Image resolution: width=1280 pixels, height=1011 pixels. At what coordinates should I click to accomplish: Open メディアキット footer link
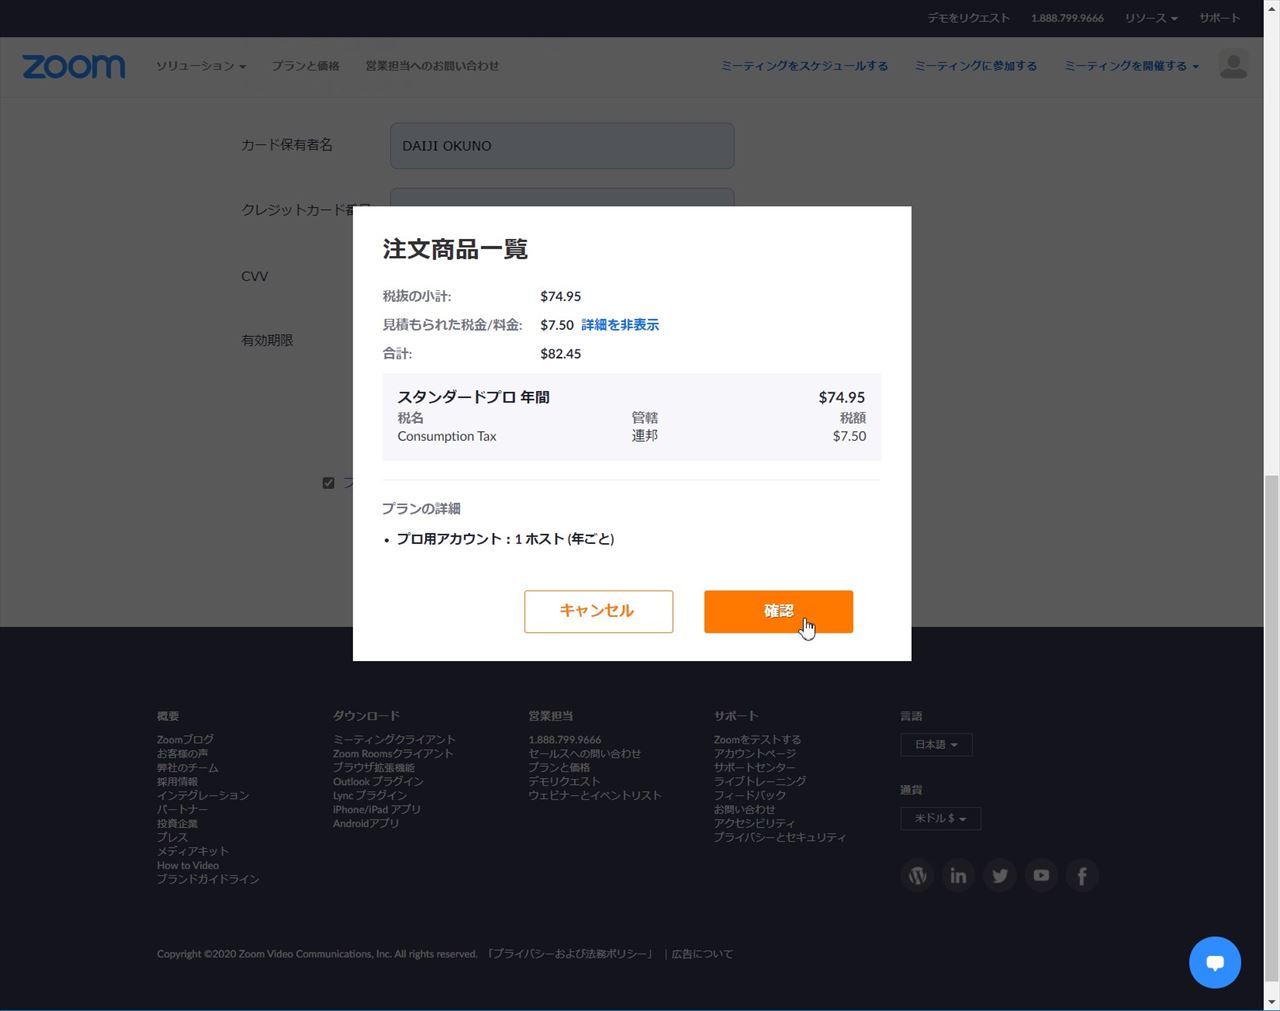(x=193, y=852)
